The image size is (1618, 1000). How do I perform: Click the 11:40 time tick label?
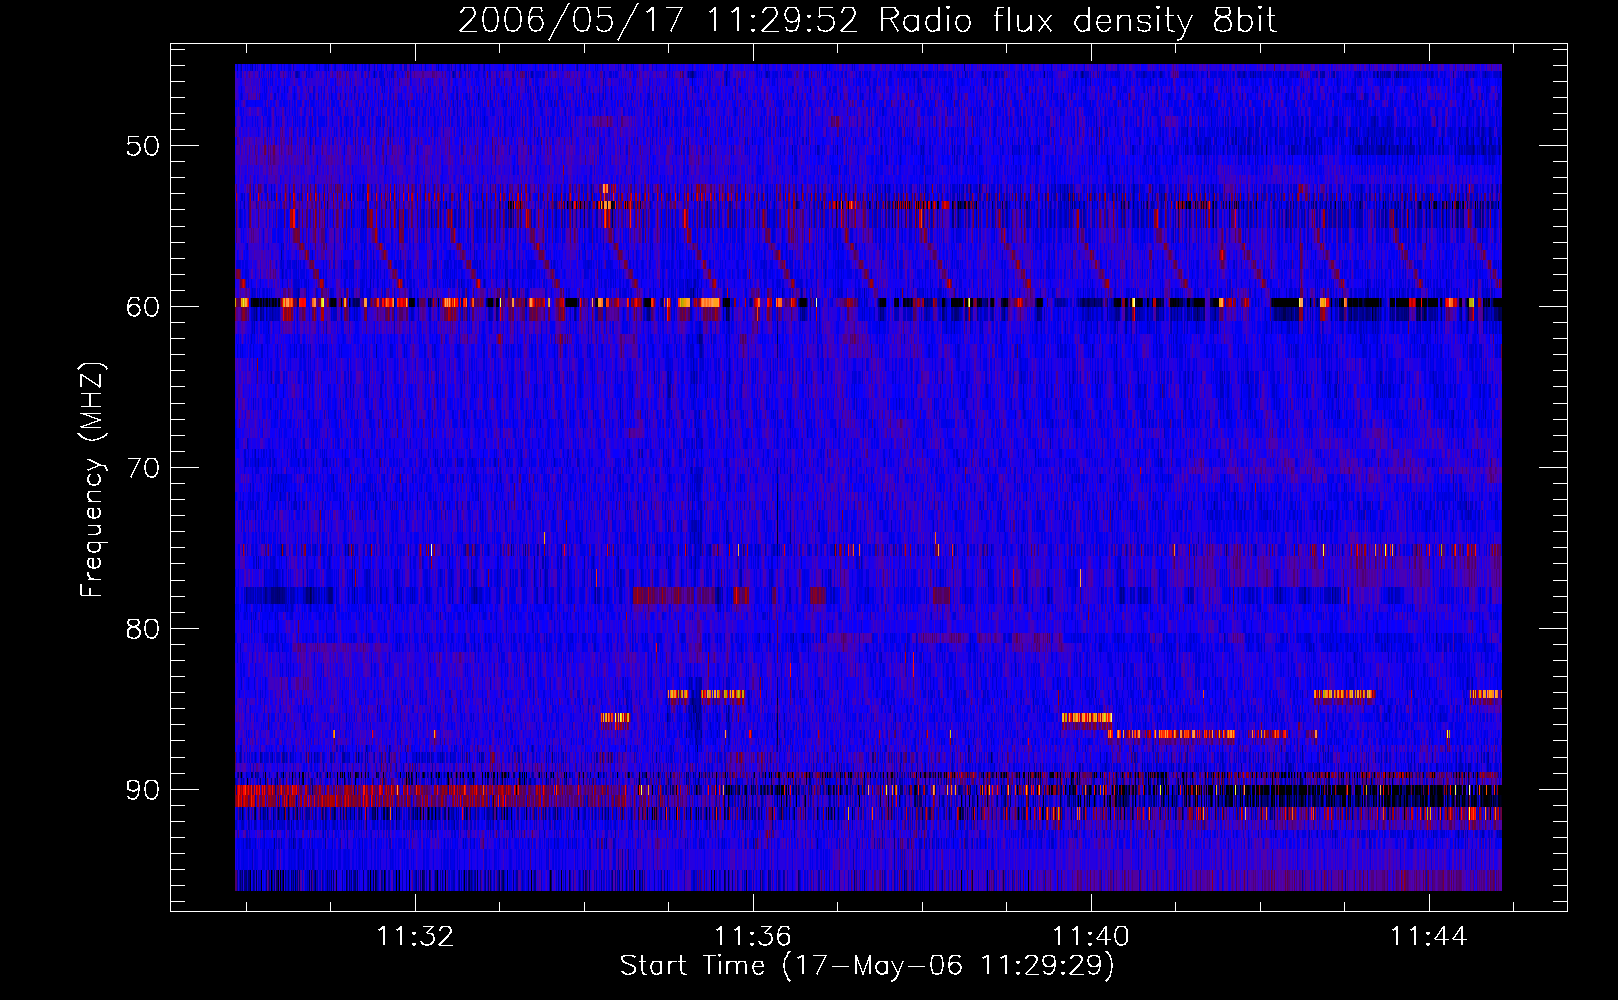(x=1091, y=936)
